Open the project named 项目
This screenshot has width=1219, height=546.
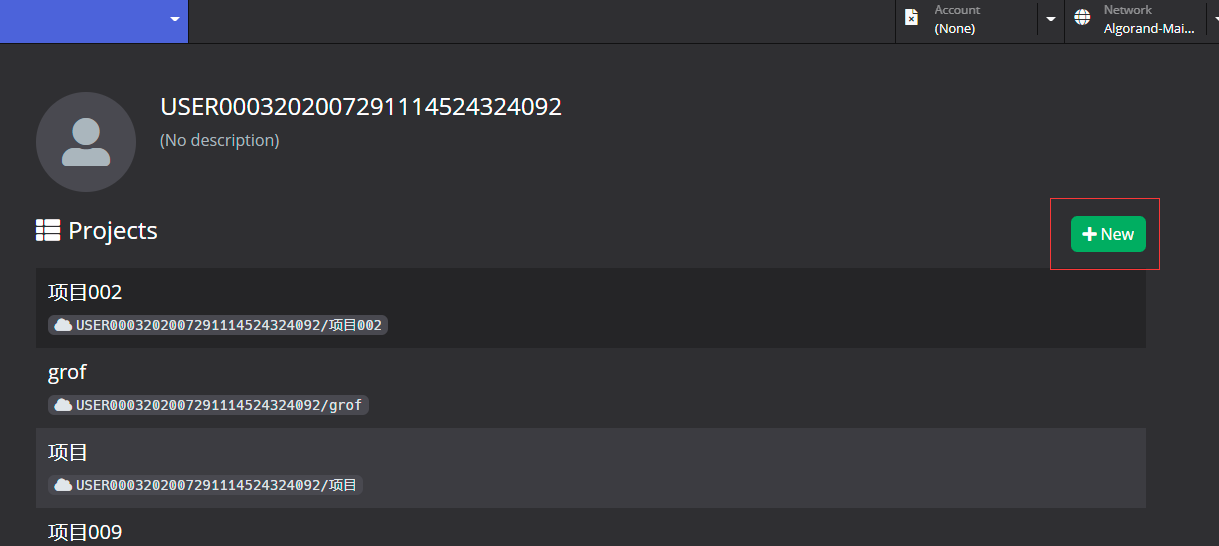pyautogui.click(x=591, y=468)
